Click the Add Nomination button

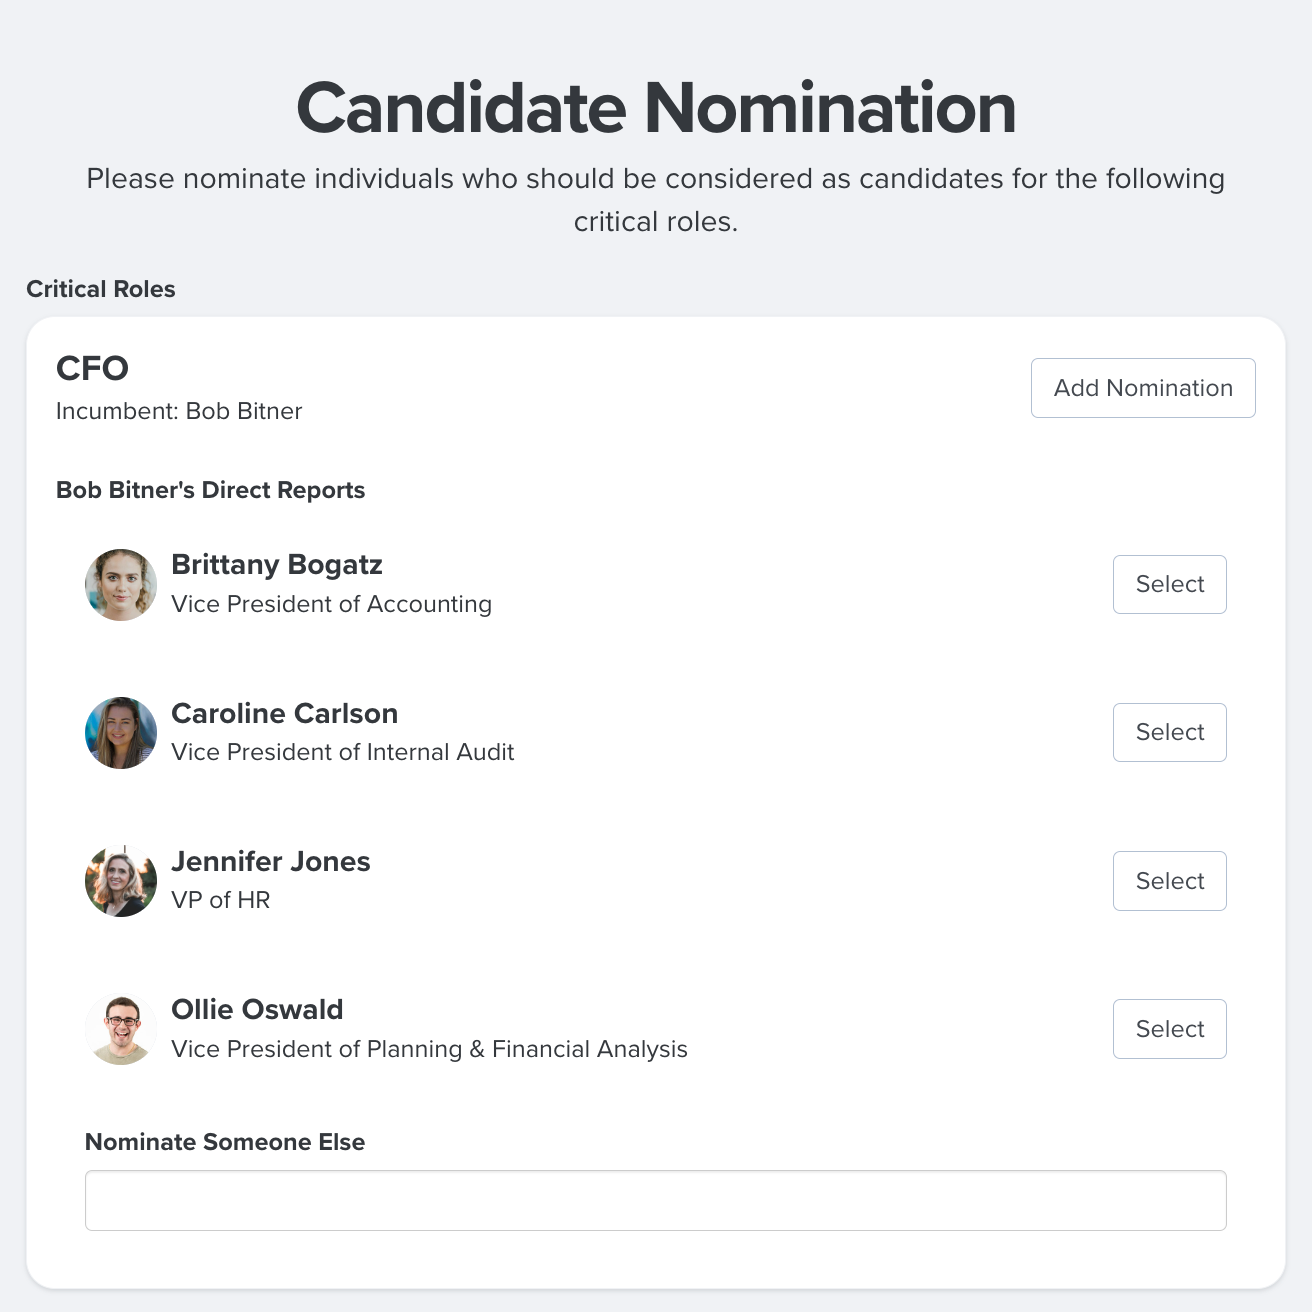click(x=1143, y=388)
